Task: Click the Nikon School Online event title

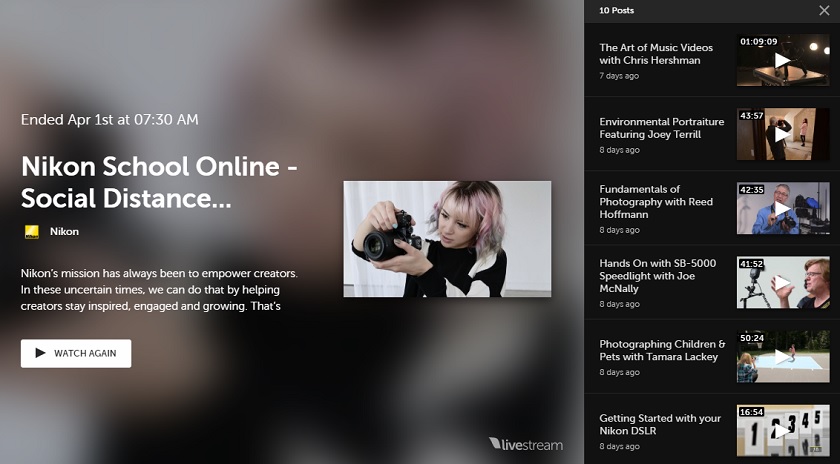Action: [159, 182]
